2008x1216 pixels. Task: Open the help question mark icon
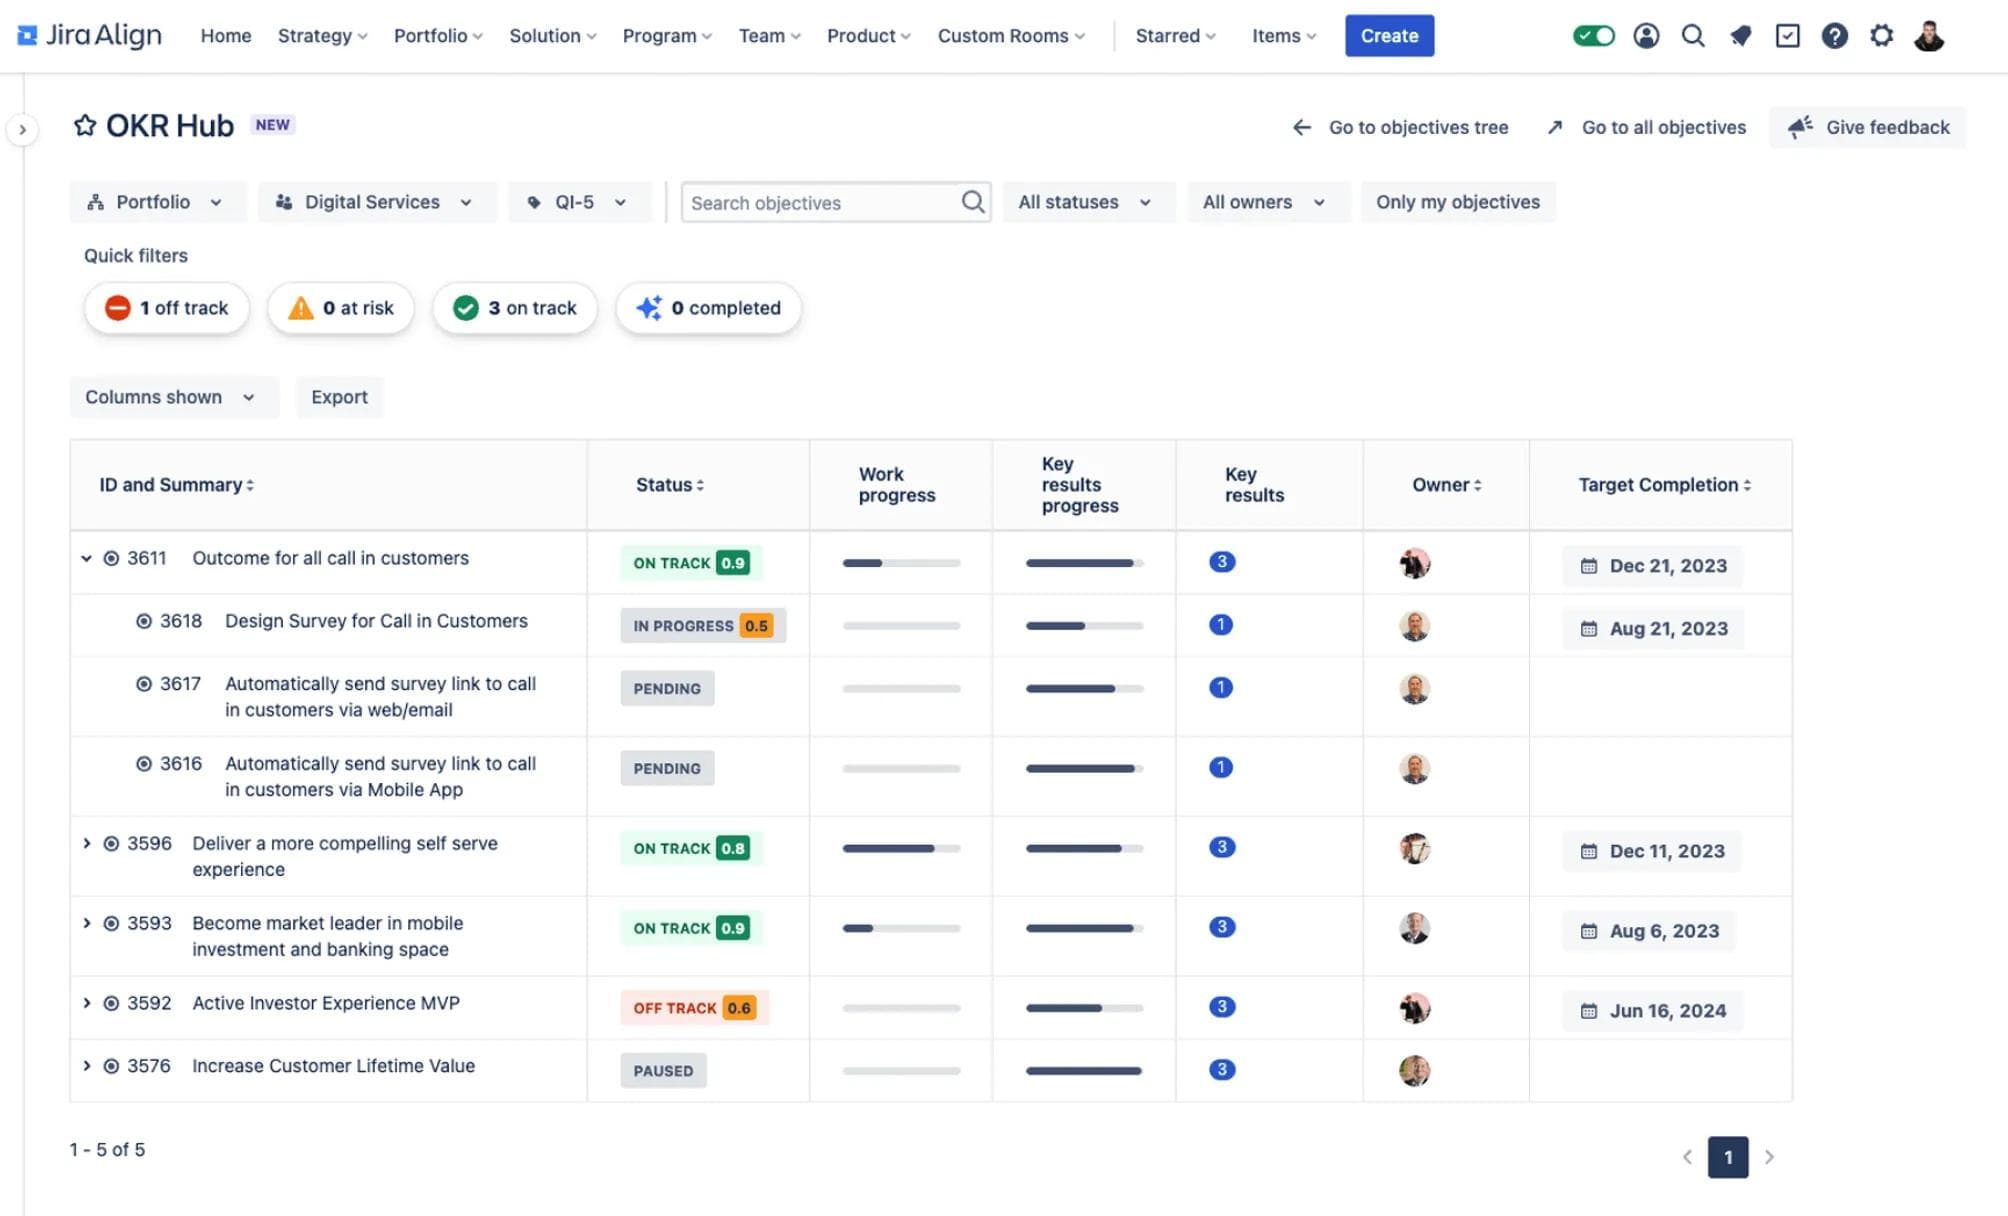click(x=1835, y=35)
